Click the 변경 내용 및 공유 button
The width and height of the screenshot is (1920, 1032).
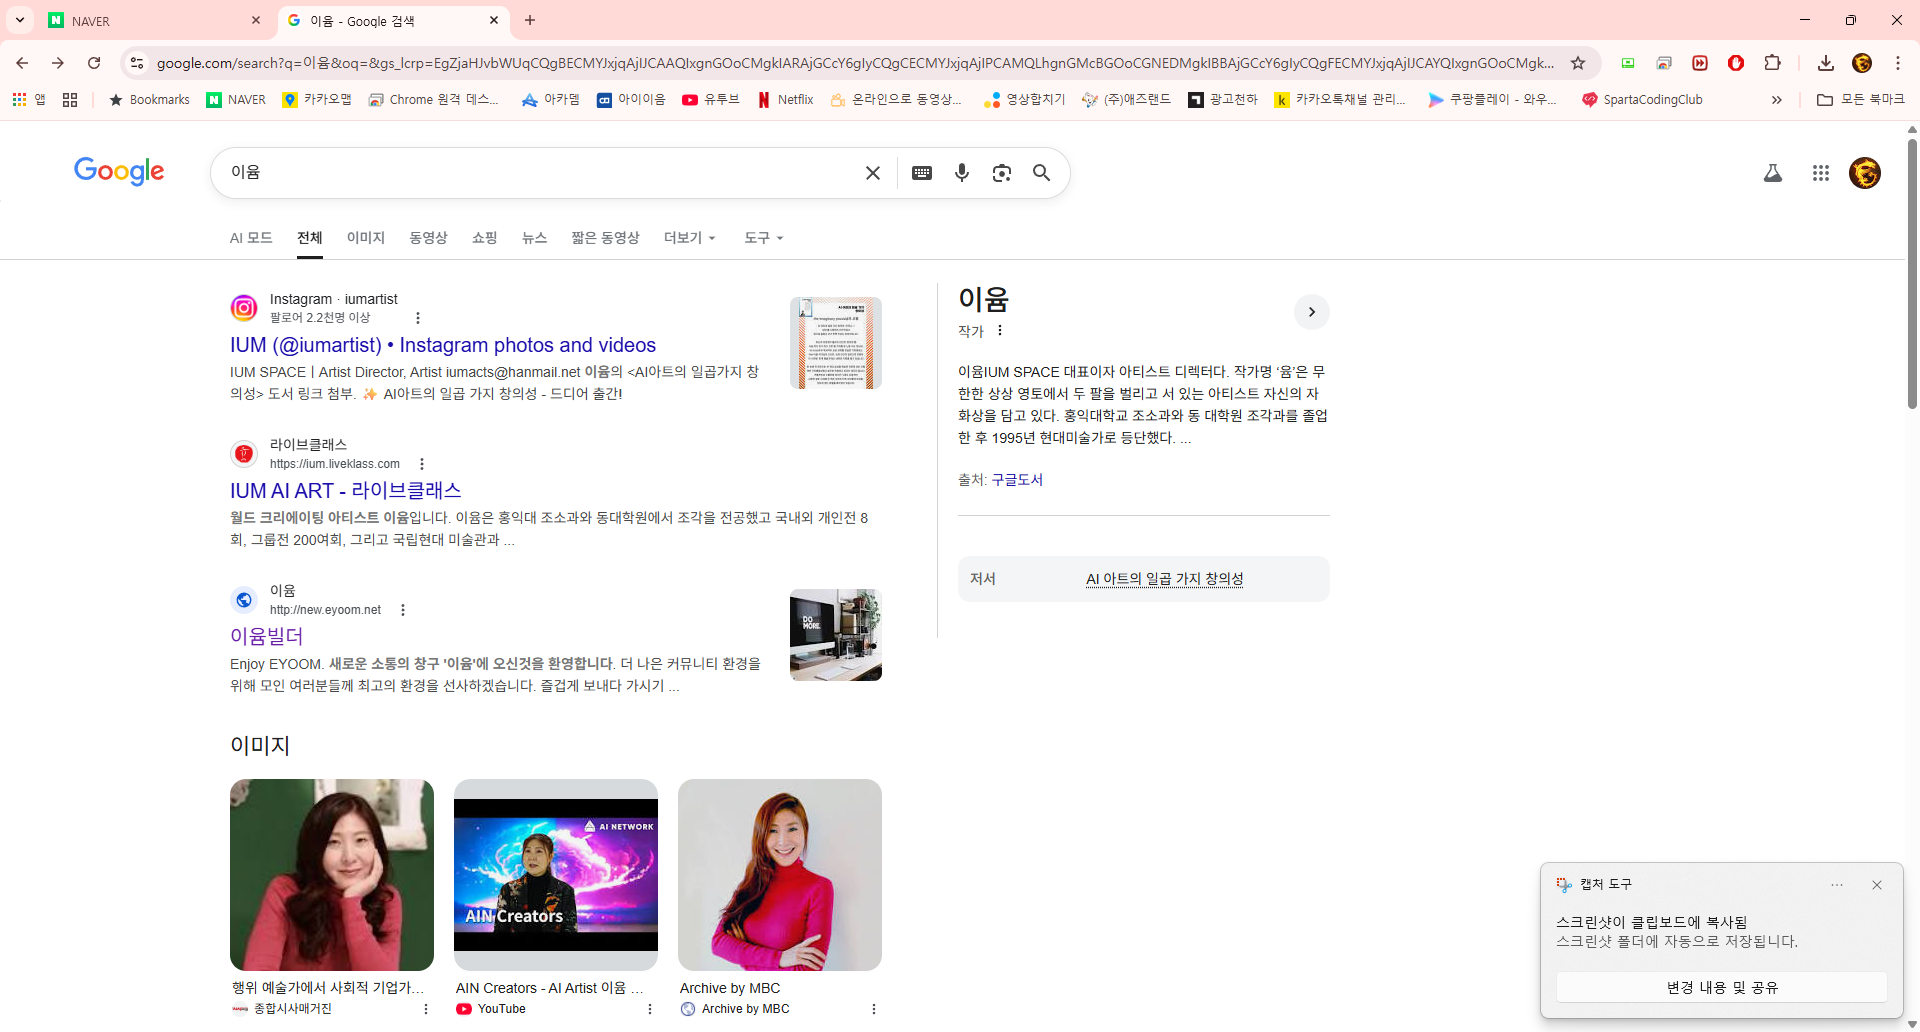(1722, 988)
